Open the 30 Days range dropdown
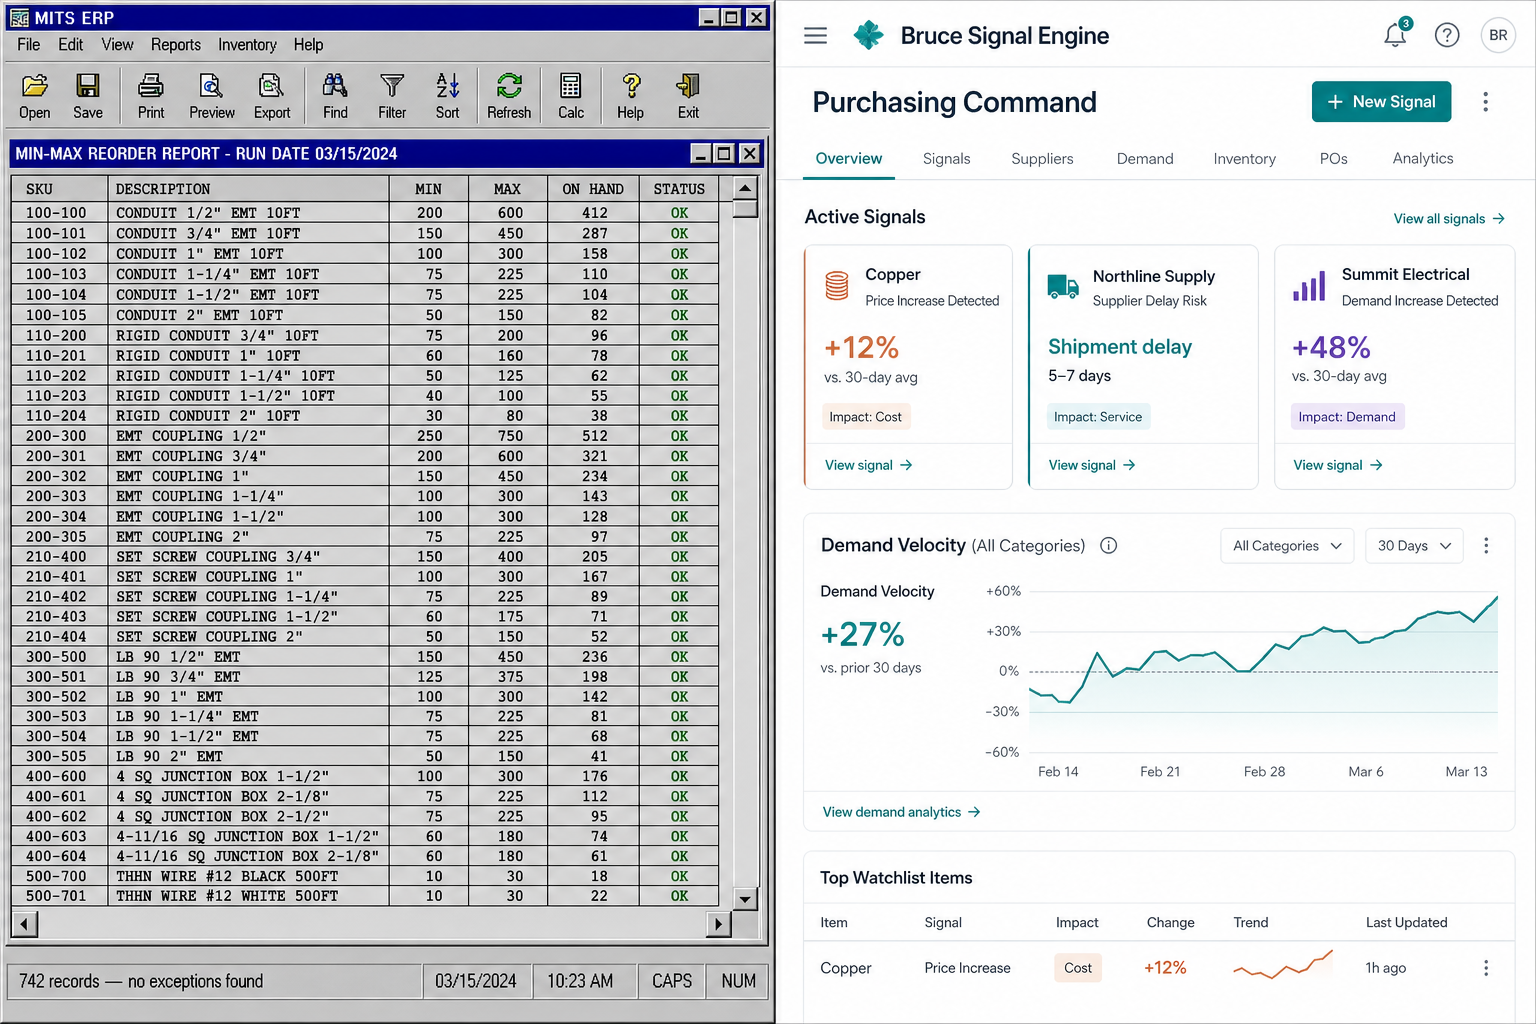 pyautogui.click(x=1414, y=546)
